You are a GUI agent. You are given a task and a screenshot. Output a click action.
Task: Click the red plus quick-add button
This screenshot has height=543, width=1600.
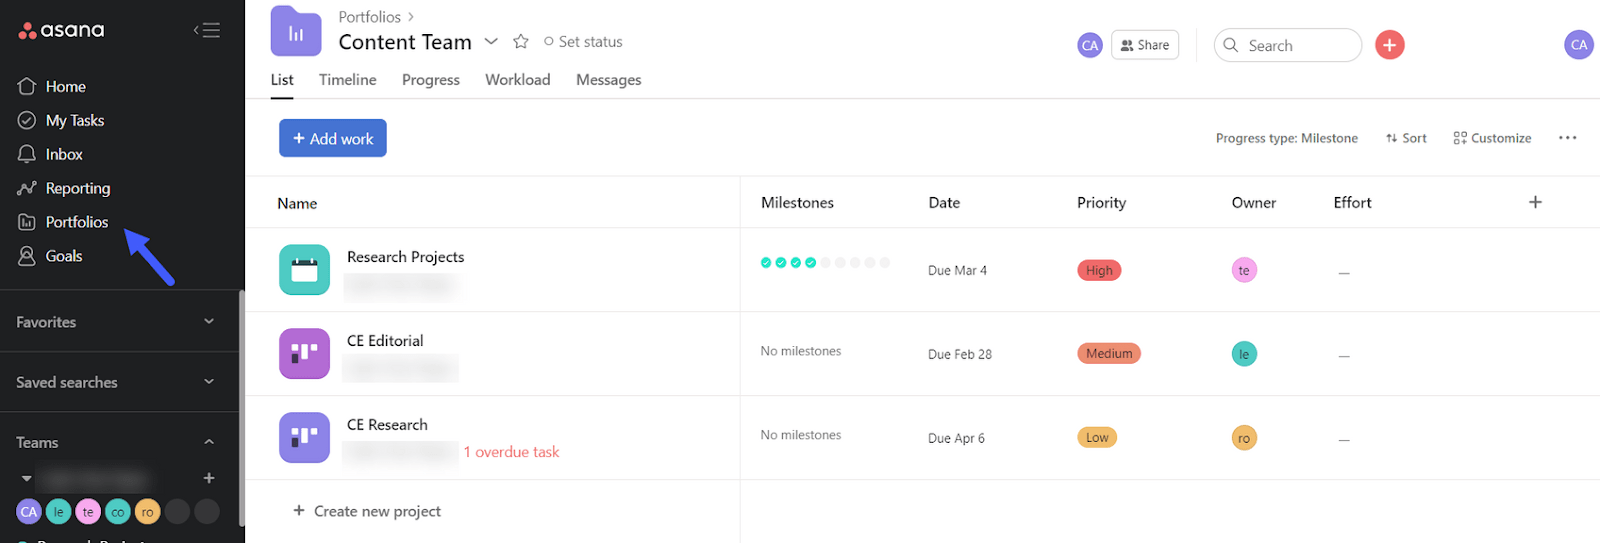pyautogui.click(x=1389, y=45)
